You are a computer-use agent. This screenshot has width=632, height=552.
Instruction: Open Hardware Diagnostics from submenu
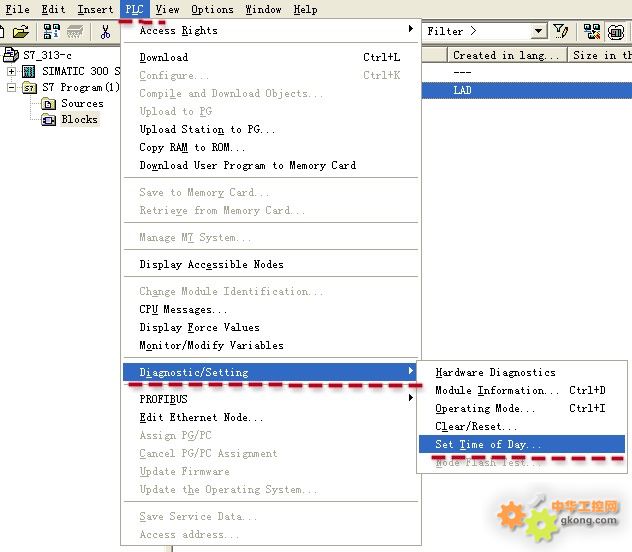coord(522,372)
